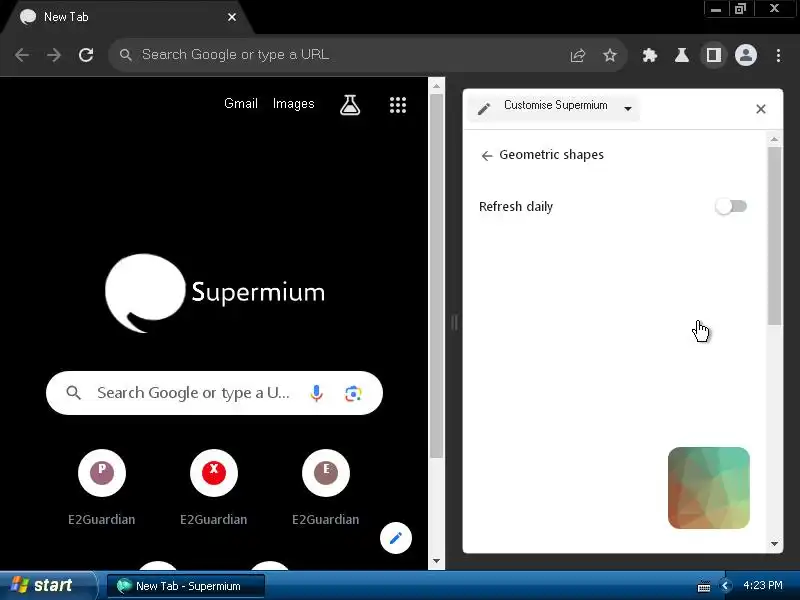
Task: Open the Gmail link
Action: tap(241, 104)
